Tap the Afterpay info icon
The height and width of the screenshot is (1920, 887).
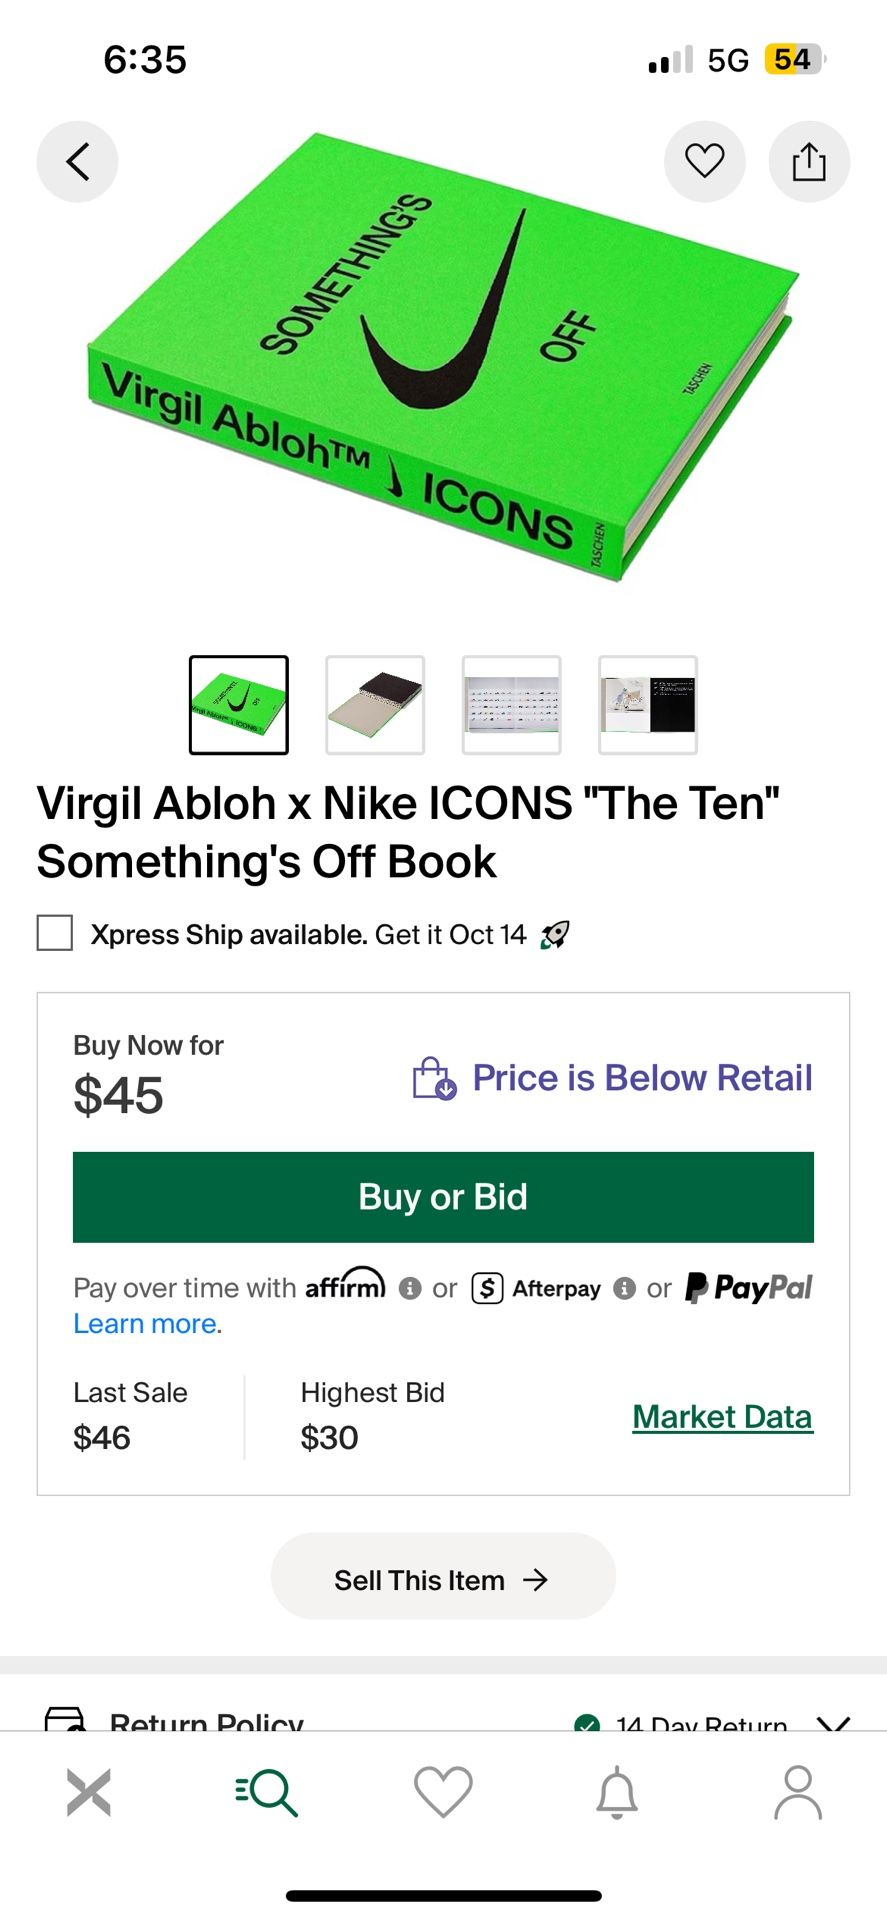point(625,1288)
